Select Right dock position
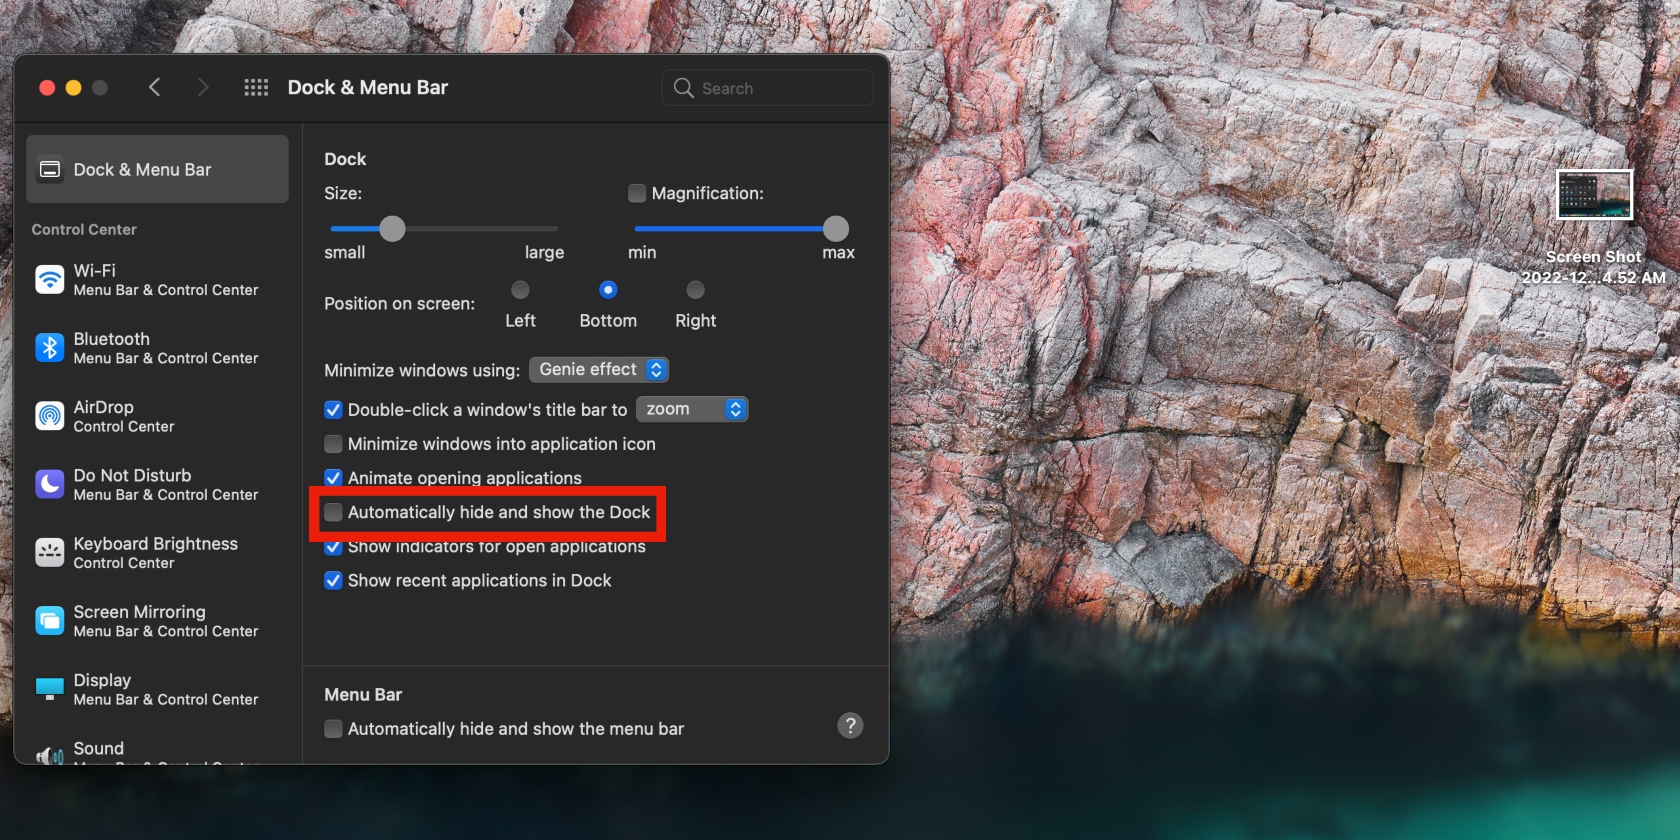 click(696, 290)
